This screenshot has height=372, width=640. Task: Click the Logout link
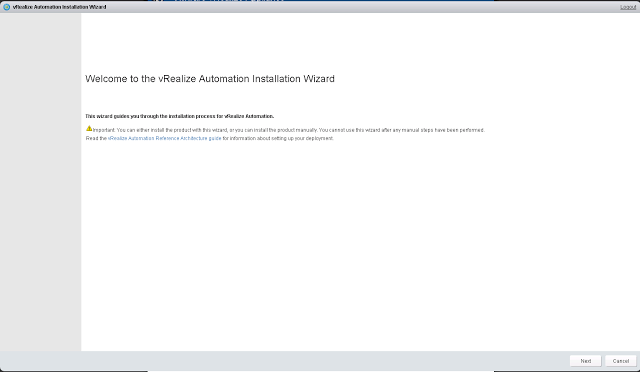coord(628,7)
